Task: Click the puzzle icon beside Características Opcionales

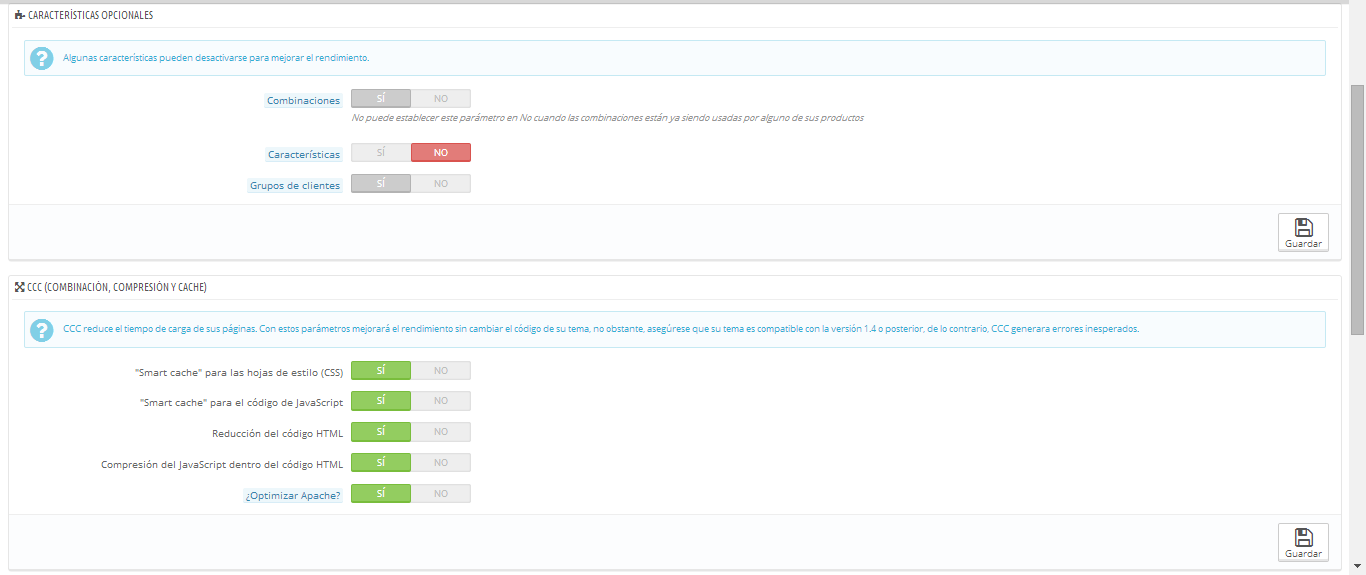Action: tap(19, 16)
